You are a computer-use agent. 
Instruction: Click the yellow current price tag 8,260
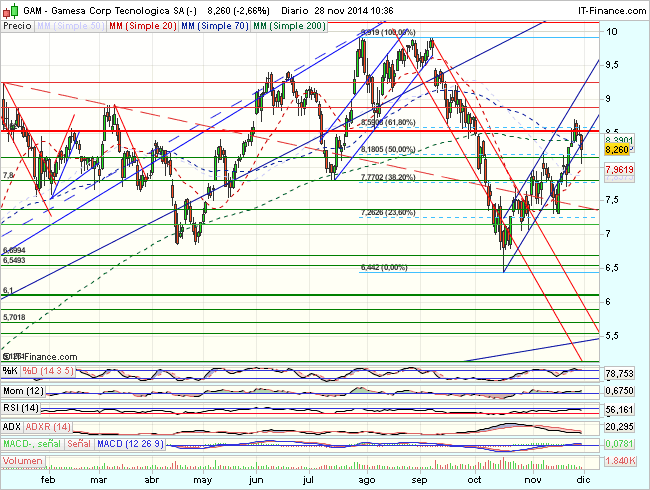(x=617, y=150)
